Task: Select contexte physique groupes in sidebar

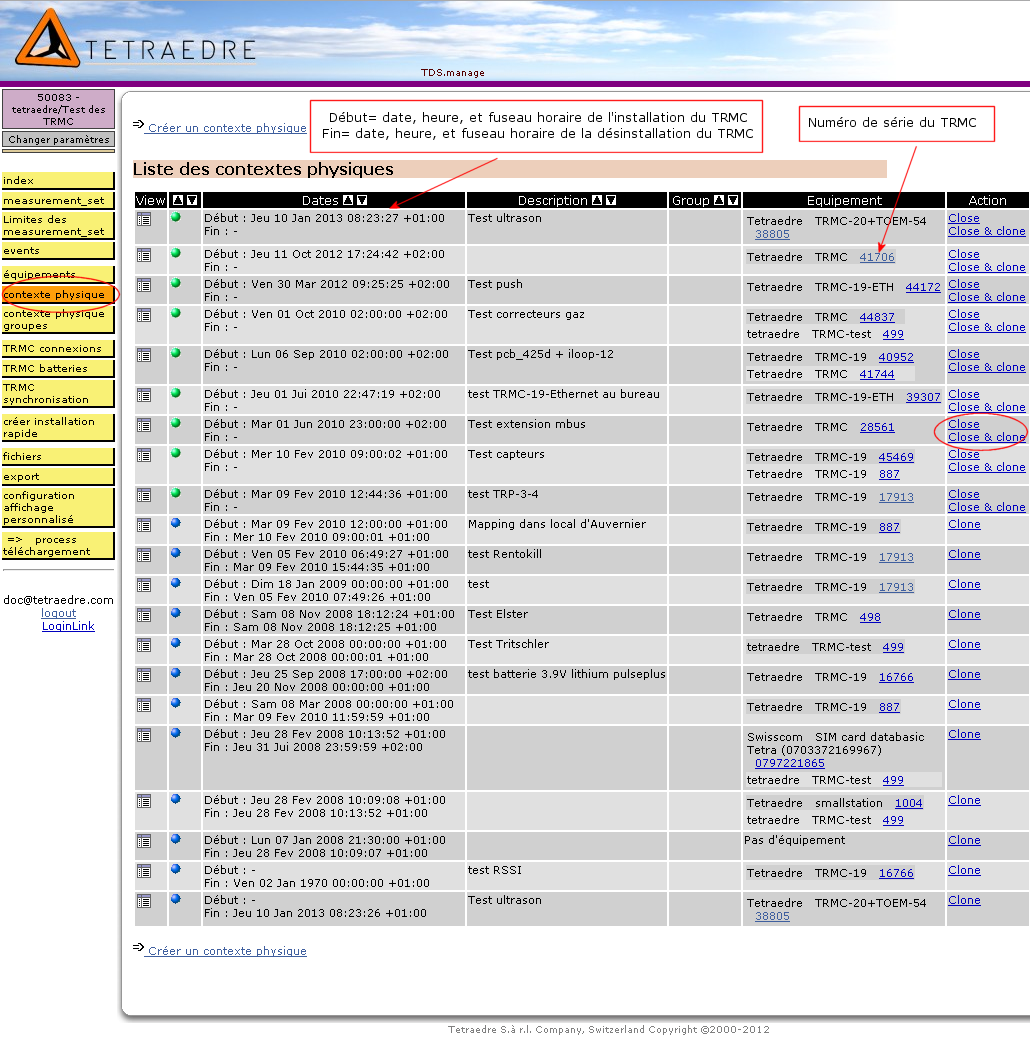Action: tap(54, 319)
